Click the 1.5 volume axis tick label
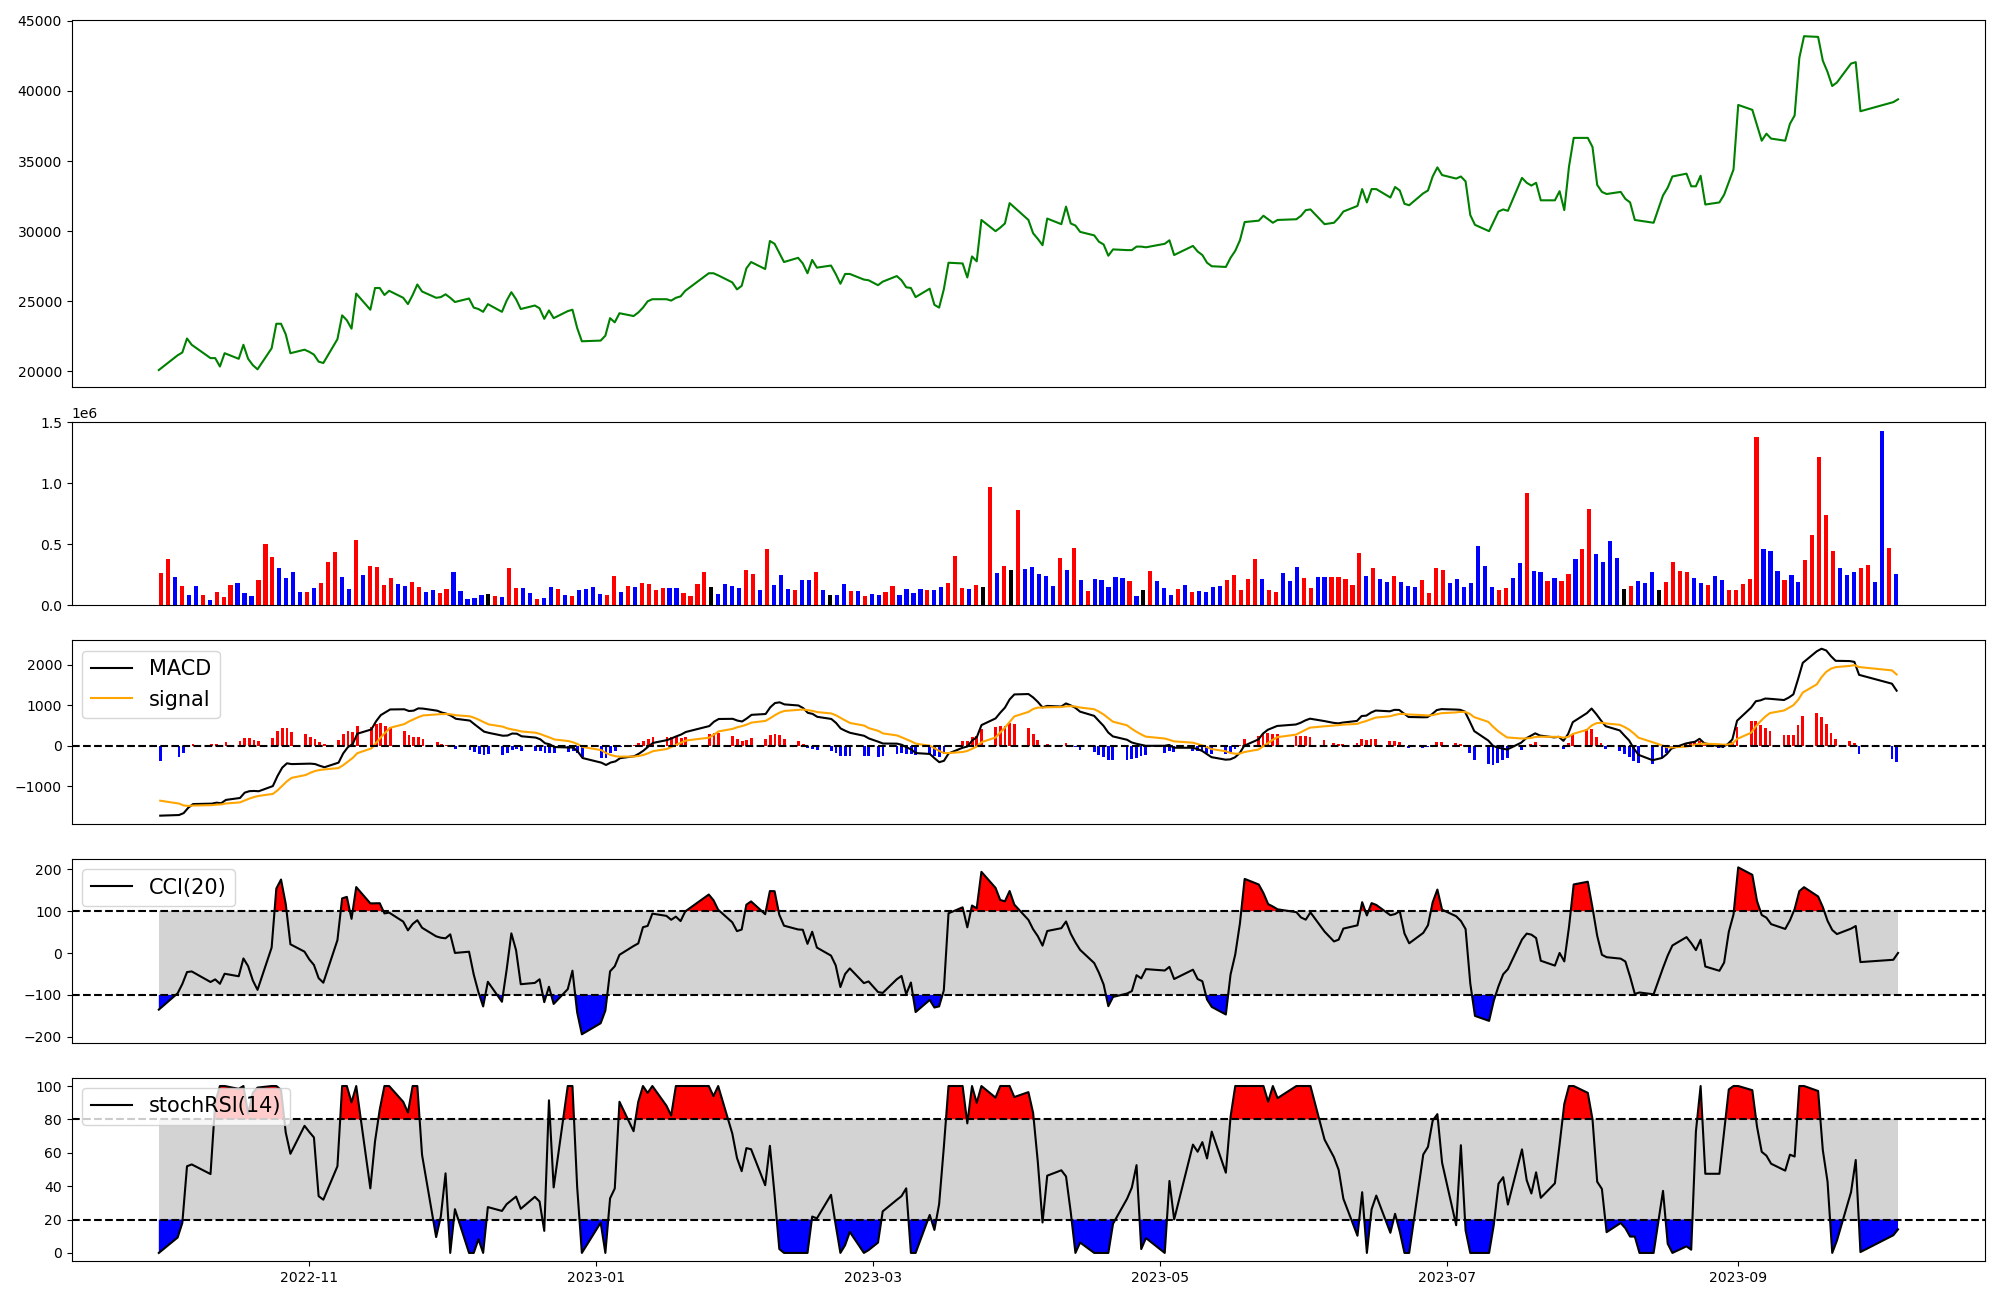 (x=51, y=423)
